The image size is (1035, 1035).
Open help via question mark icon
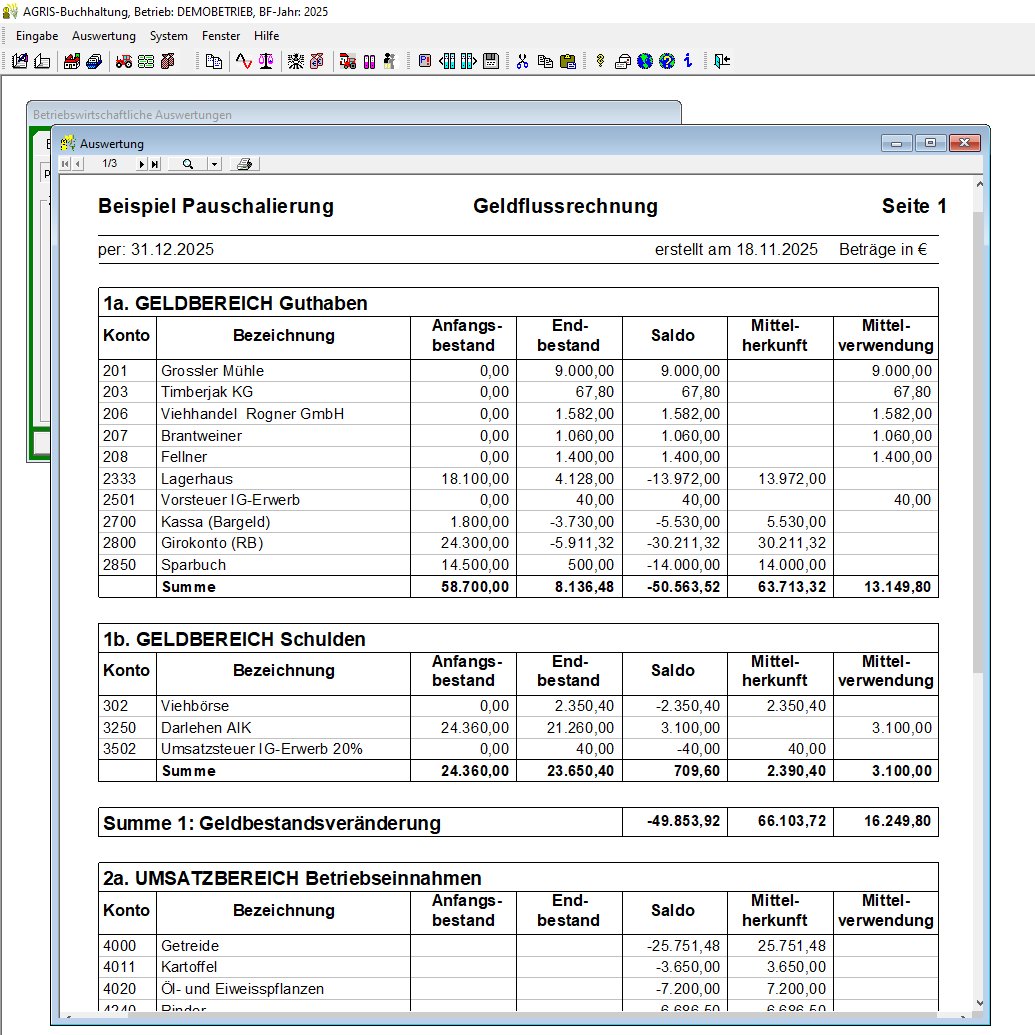coord(667,61)
